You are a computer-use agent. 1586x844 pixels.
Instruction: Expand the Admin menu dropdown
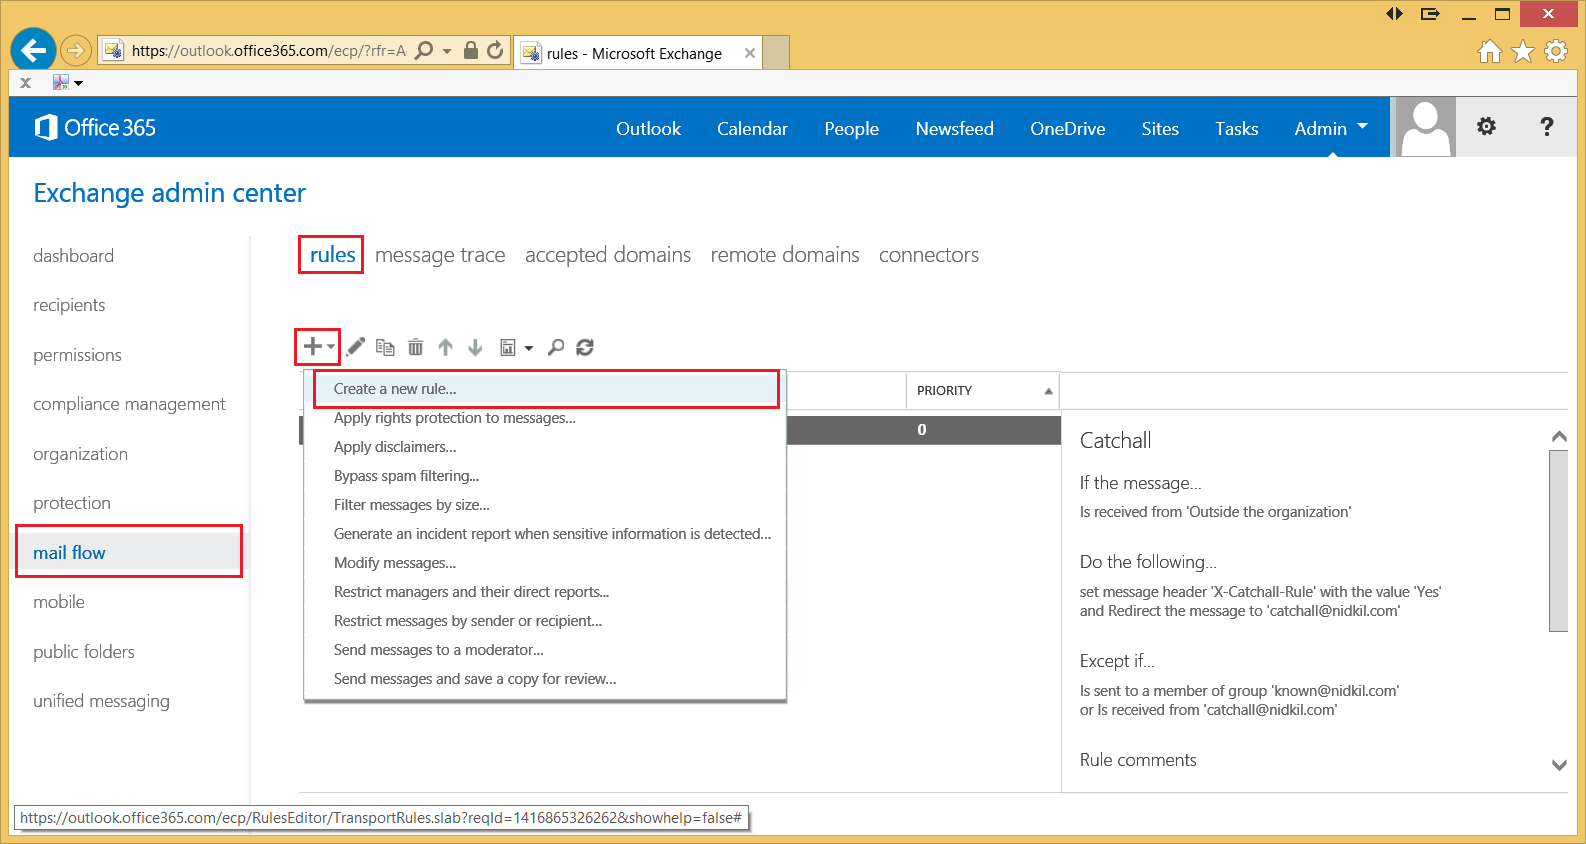tap(1362, 127)
